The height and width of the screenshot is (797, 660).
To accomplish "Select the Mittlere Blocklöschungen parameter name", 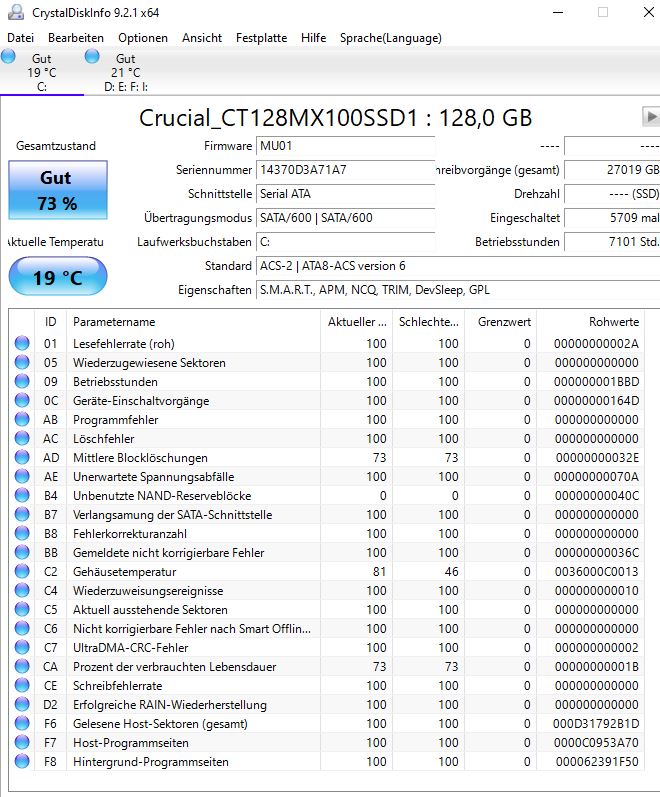I will [x=140, y=457].
